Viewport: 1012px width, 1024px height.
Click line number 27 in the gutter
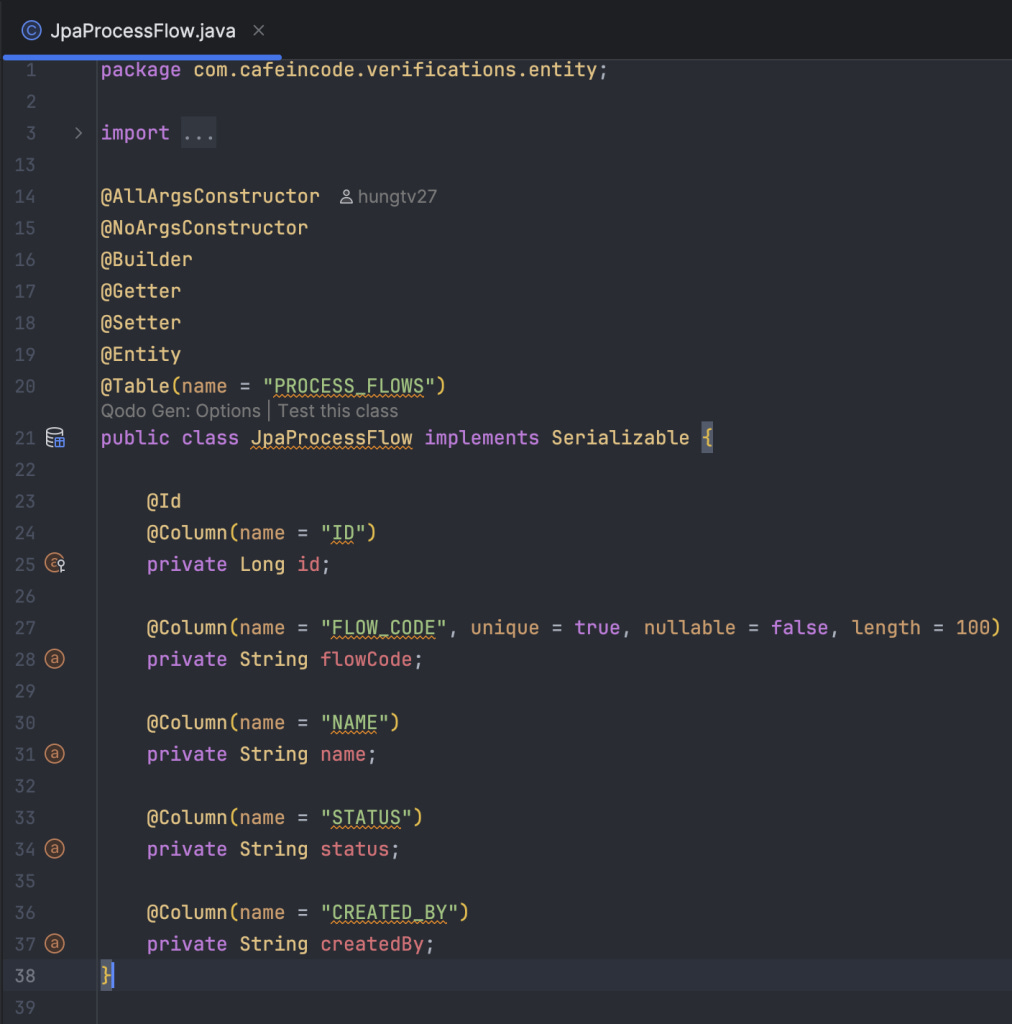tap(25, 628)
